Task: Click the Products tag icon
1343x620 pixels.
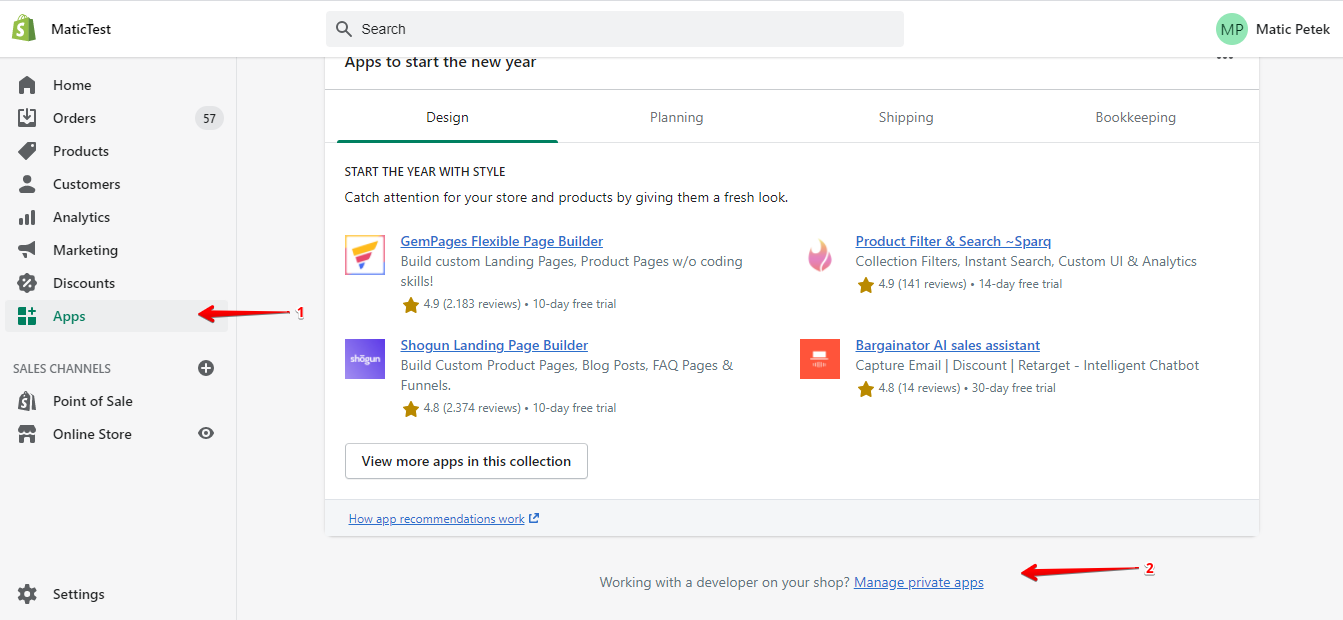Action: point(27,151)
